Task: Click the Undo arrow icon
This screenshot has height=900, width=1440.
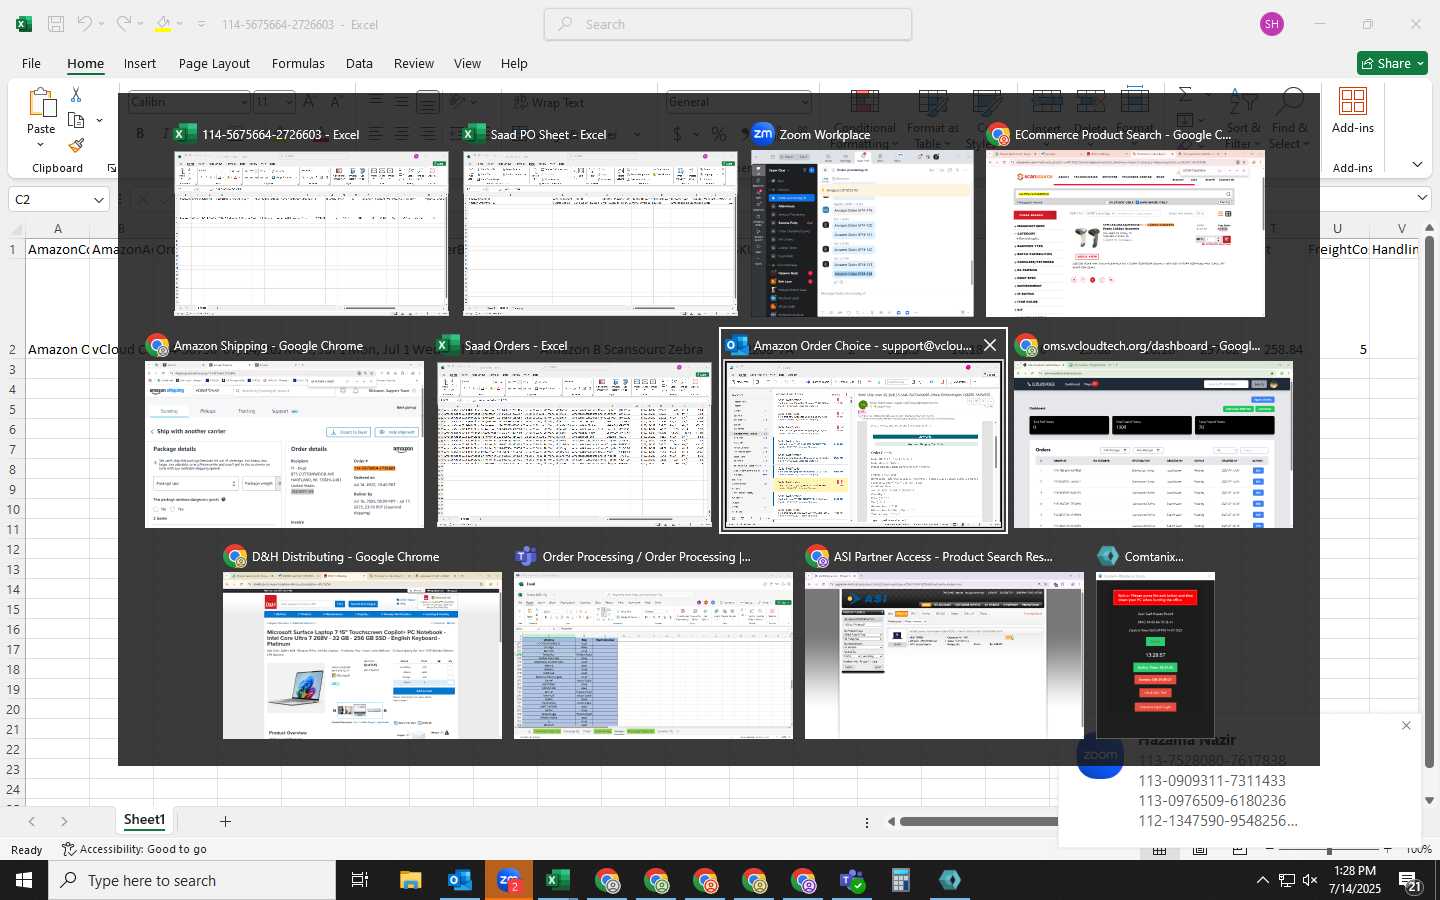Action: click(x=85, y=24)
